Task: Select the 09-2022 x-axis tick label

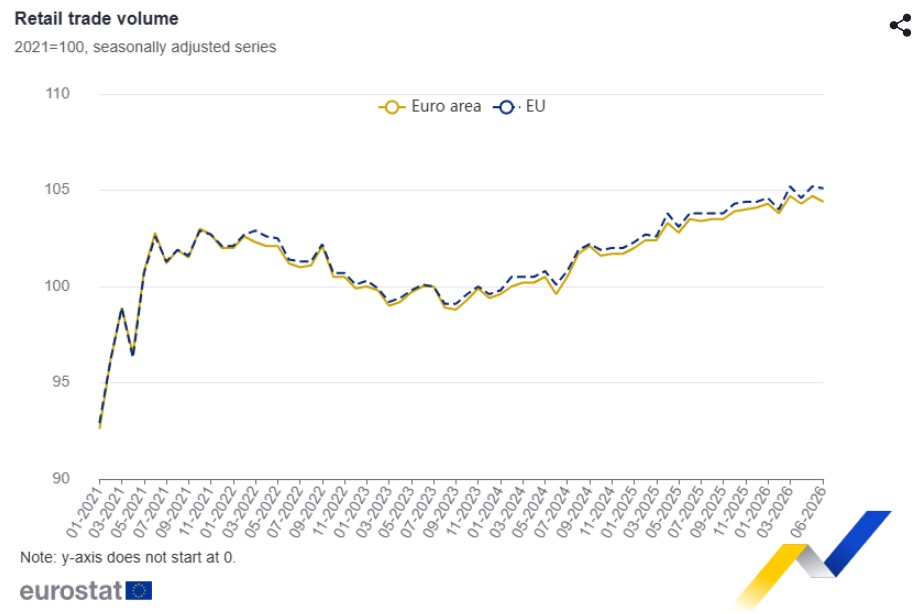Action: 307,511
